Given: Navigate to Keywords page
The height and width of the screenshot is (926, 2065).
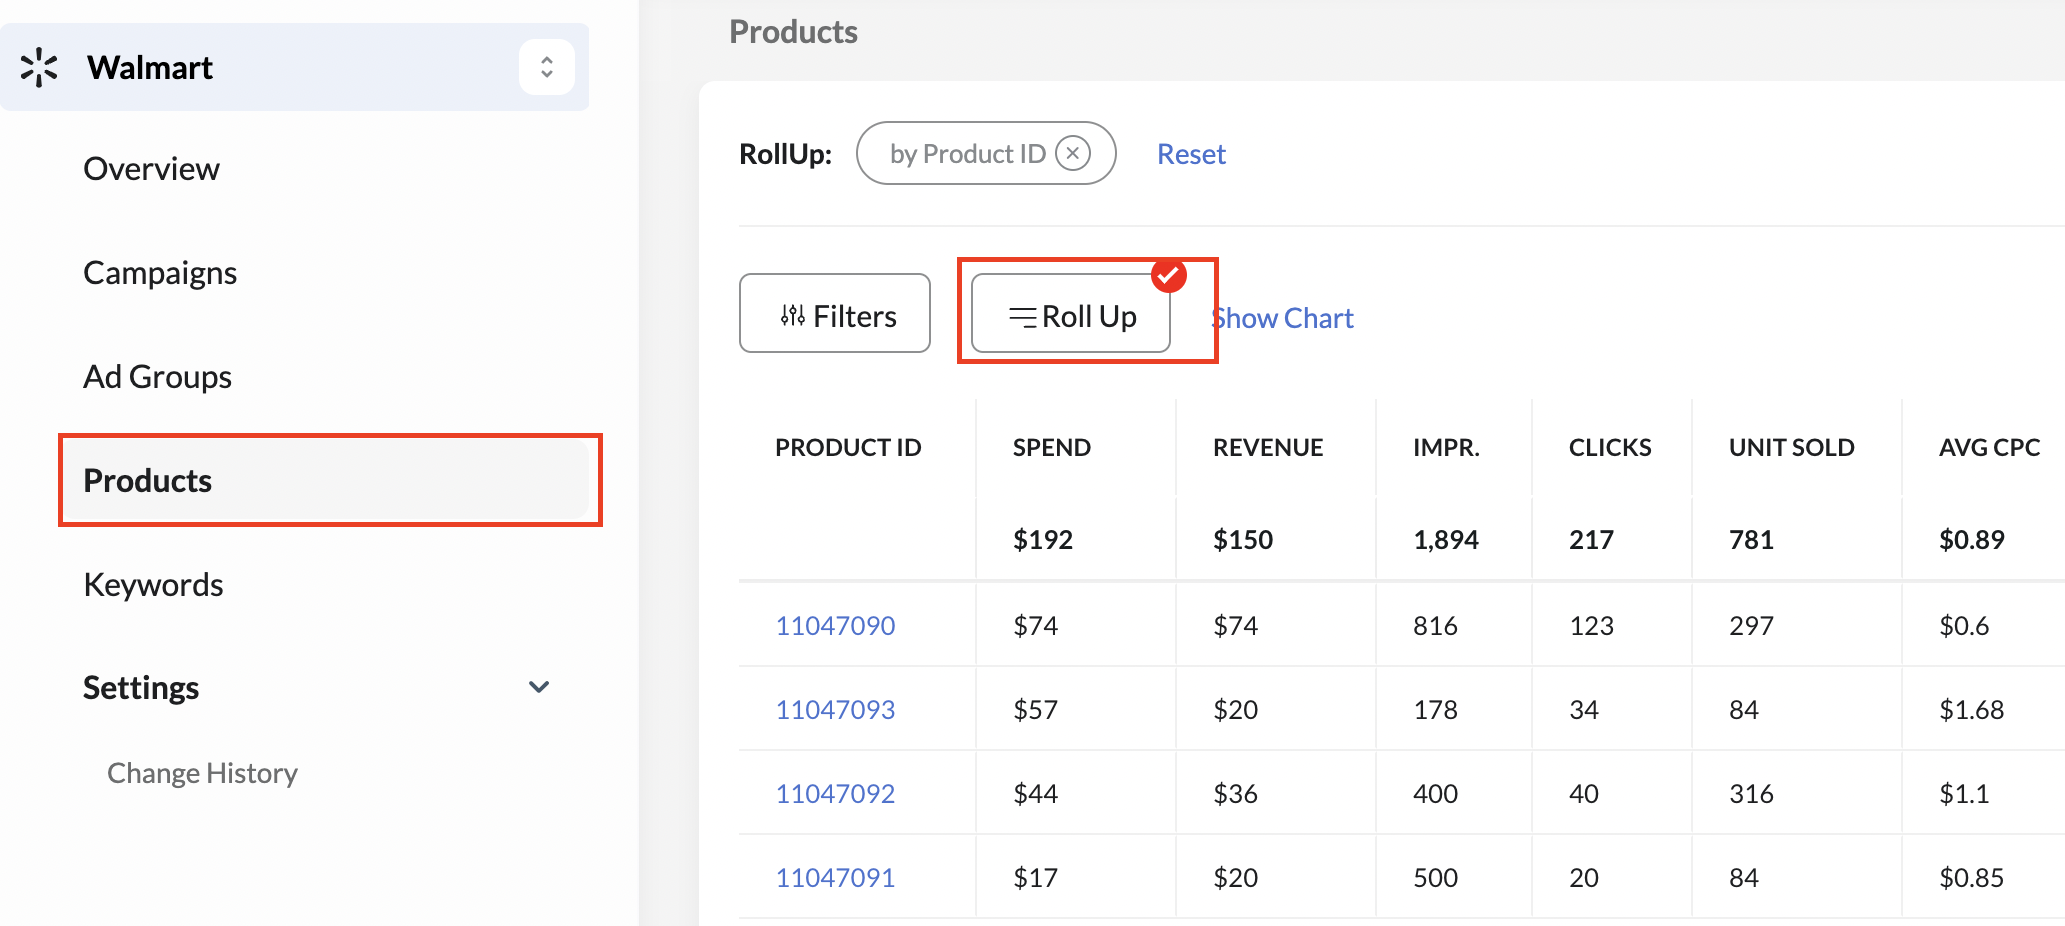Looking at the screenshot, I should [154, 585].
